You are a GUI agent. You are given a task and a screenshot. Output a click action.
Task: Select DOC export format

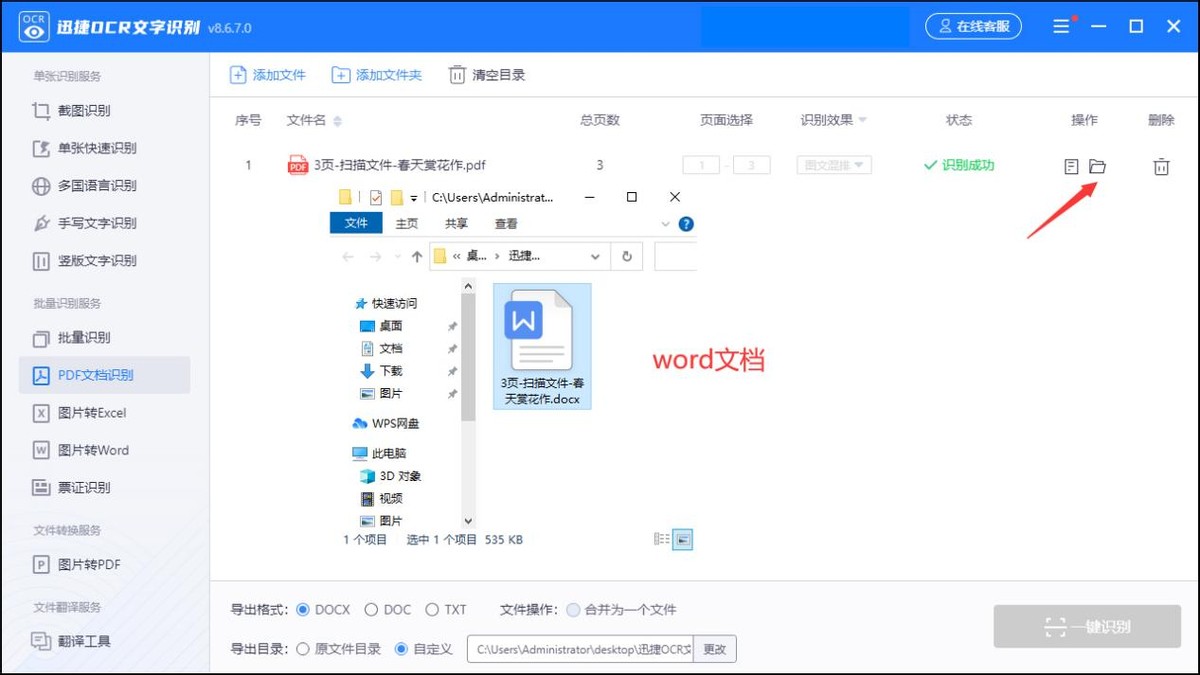[387, 609]
